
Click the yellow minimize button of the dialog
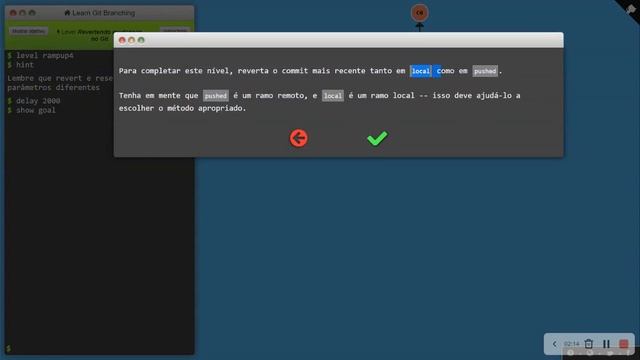(131, 40)
